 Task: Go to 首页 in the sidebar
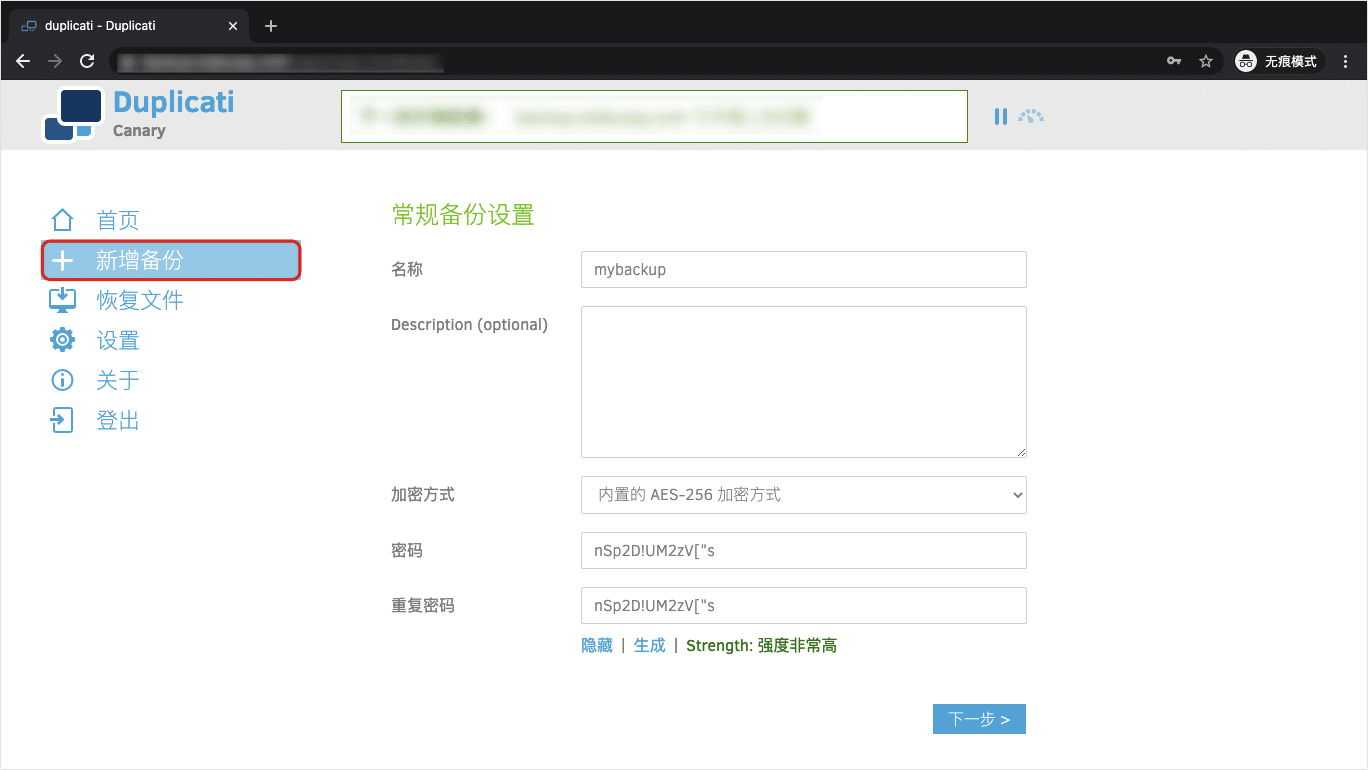pyautogui.click(x=118, y=220)
